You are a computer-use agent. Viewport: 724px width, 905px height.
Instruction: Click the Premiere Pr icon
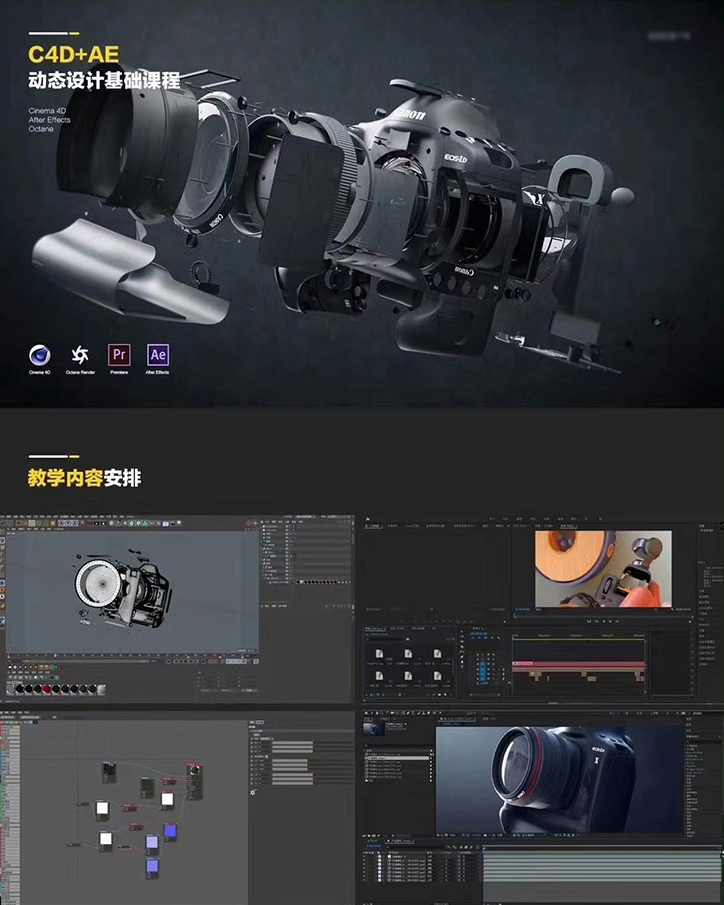coord(119,355)
